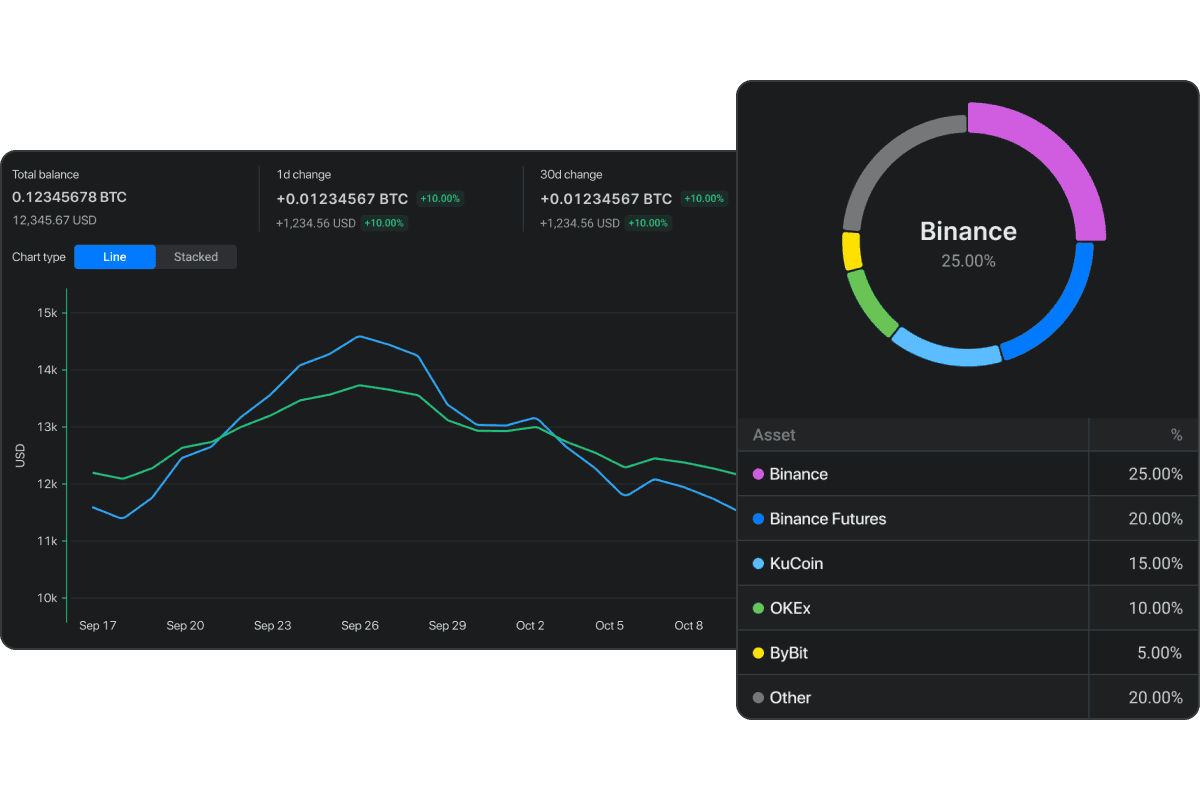
Task: Click the Binance label inside the donut chart
Action: click(x=967, y=231)
